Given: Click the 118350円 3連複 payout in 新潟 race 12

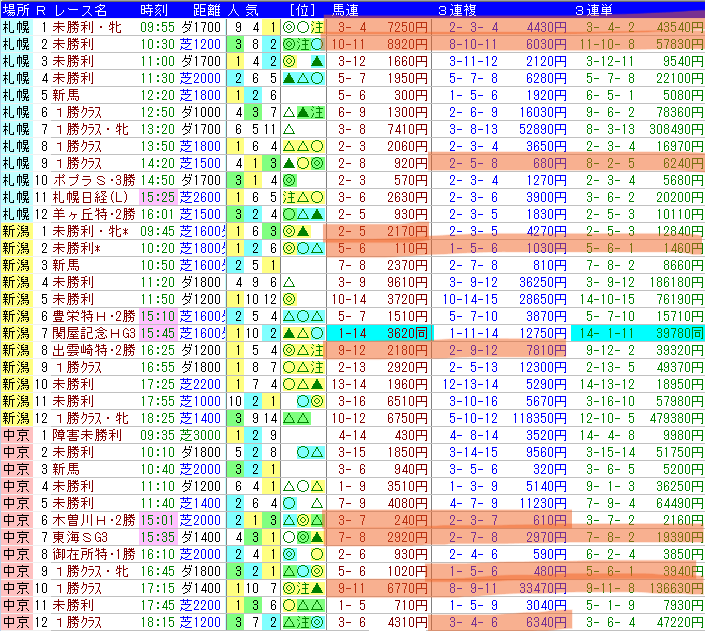Looking at the screenshot, I should point(539,418).
